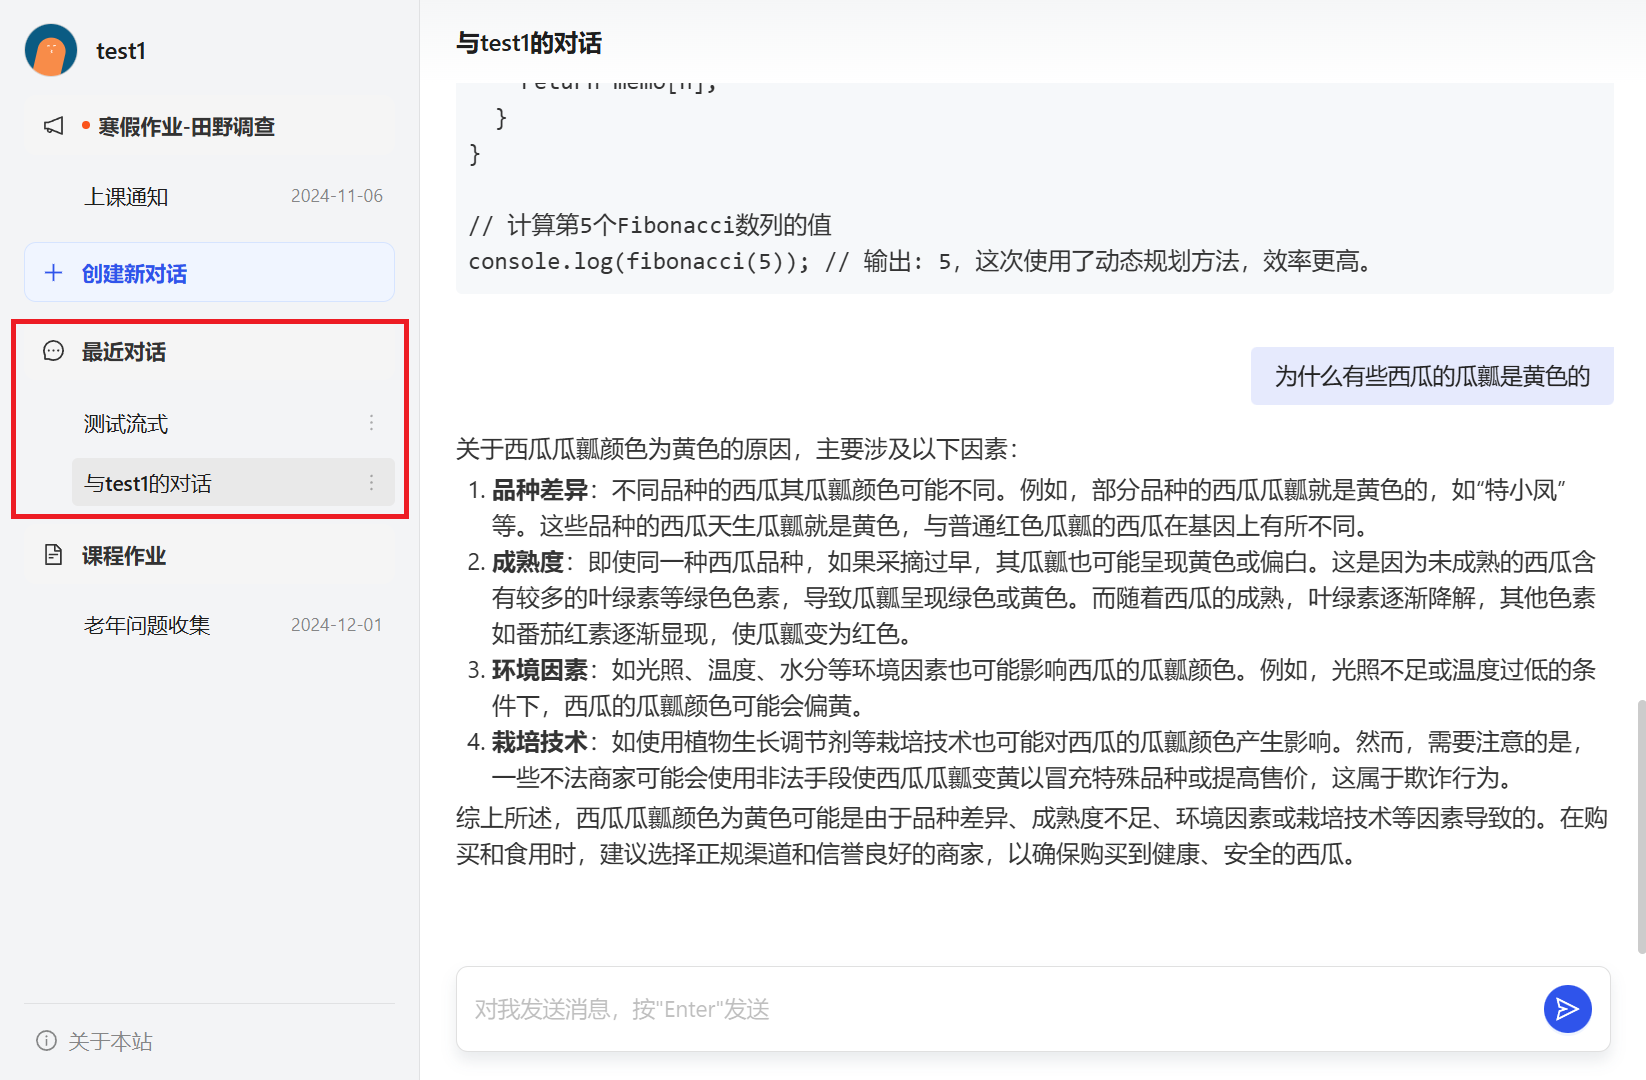Click the console.log(fibonacci(5)) code line
The width and height of the screenshot is (1646, 1080).
pyautogui.click(x=920, y=262)
